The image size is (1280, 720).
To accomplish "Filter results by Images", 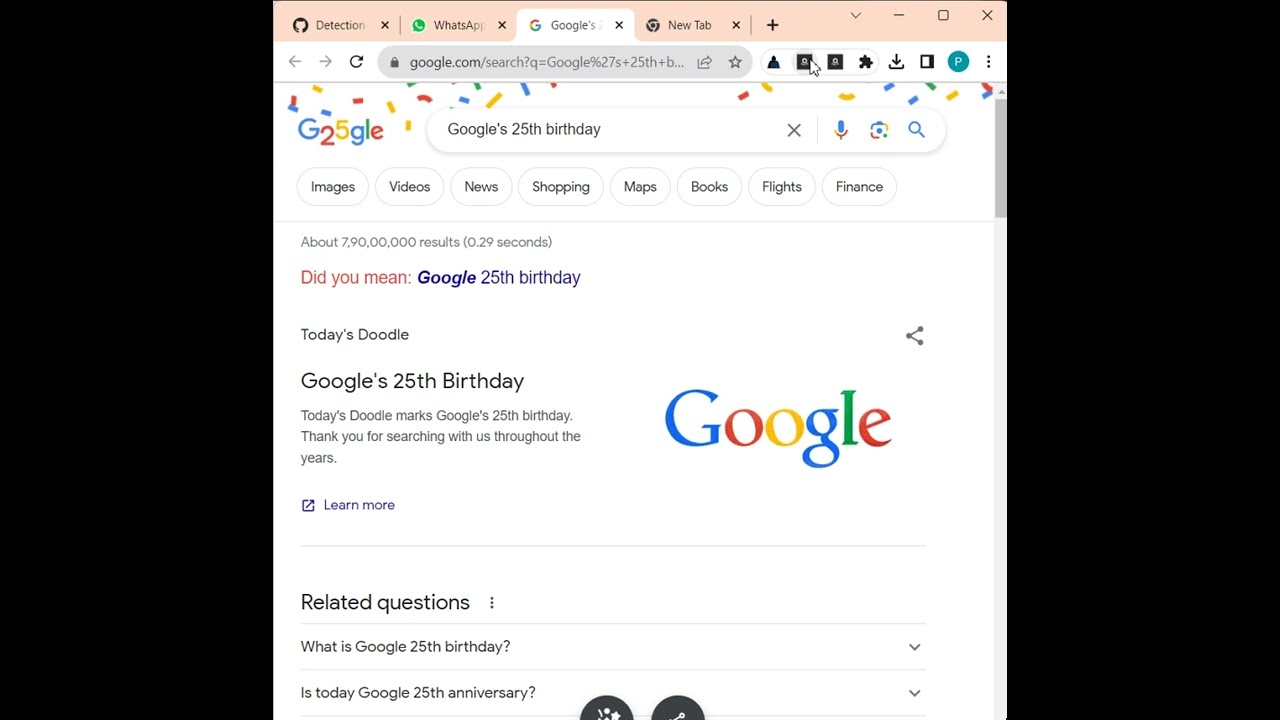I will [x=333, y=187].
